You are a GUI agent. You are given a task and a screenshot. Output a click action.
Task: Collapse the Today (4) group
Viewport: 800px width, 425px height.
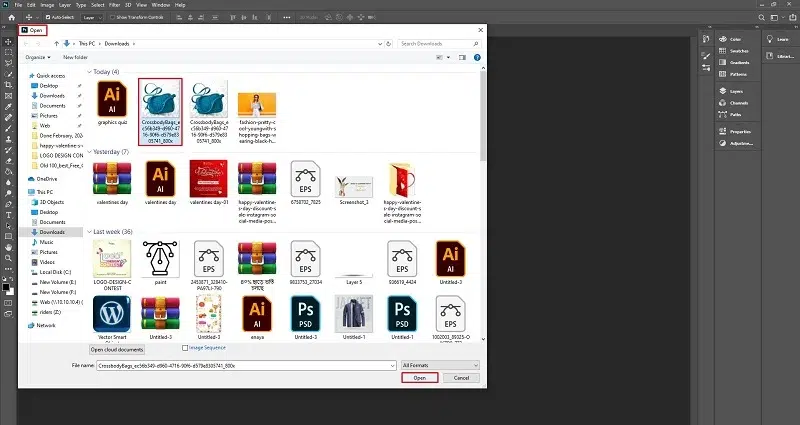90,72
